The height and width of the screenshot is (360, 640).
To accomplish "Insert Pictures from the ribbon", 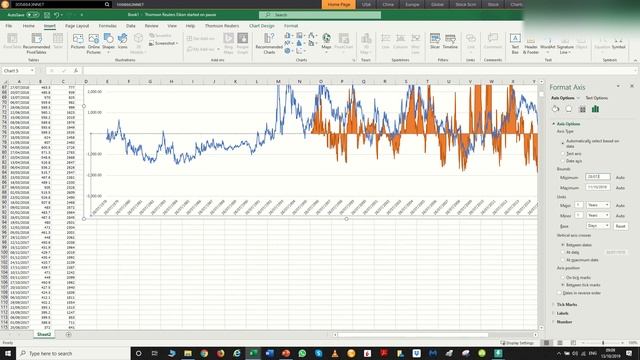I will (x=78, y=42).
